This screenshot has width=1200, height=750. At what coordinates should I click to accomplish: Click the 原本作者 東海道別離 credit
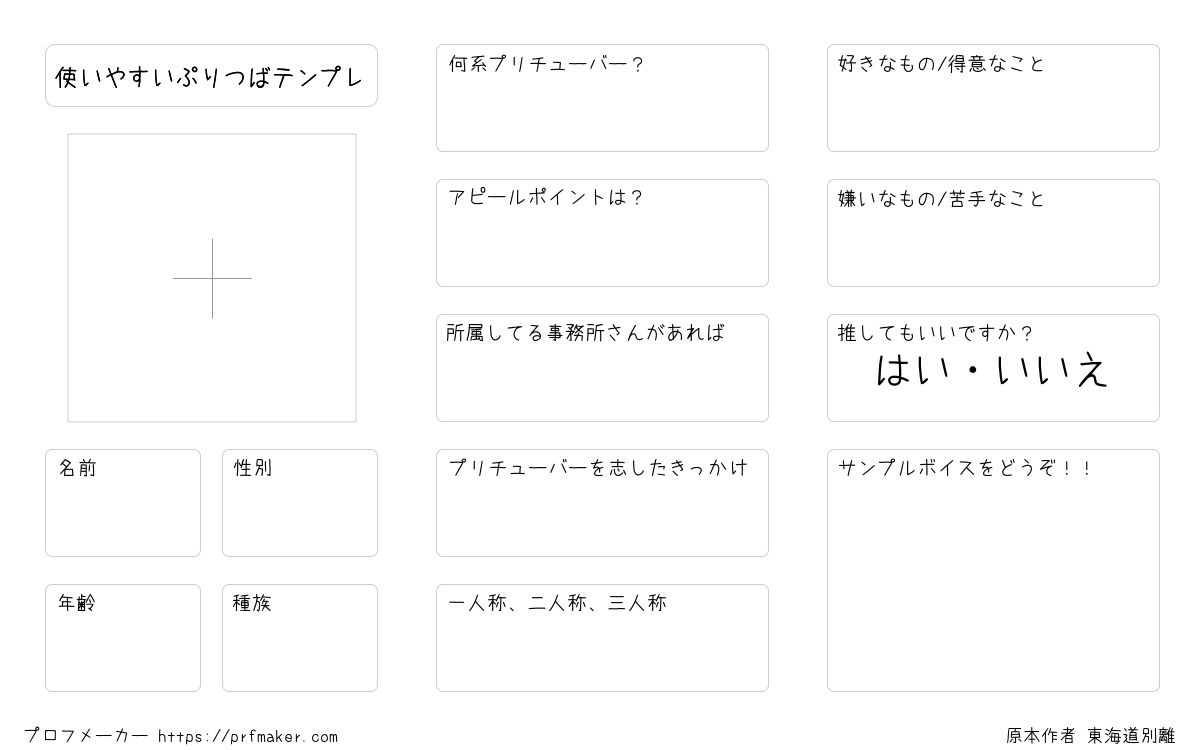coord(1090,736)
